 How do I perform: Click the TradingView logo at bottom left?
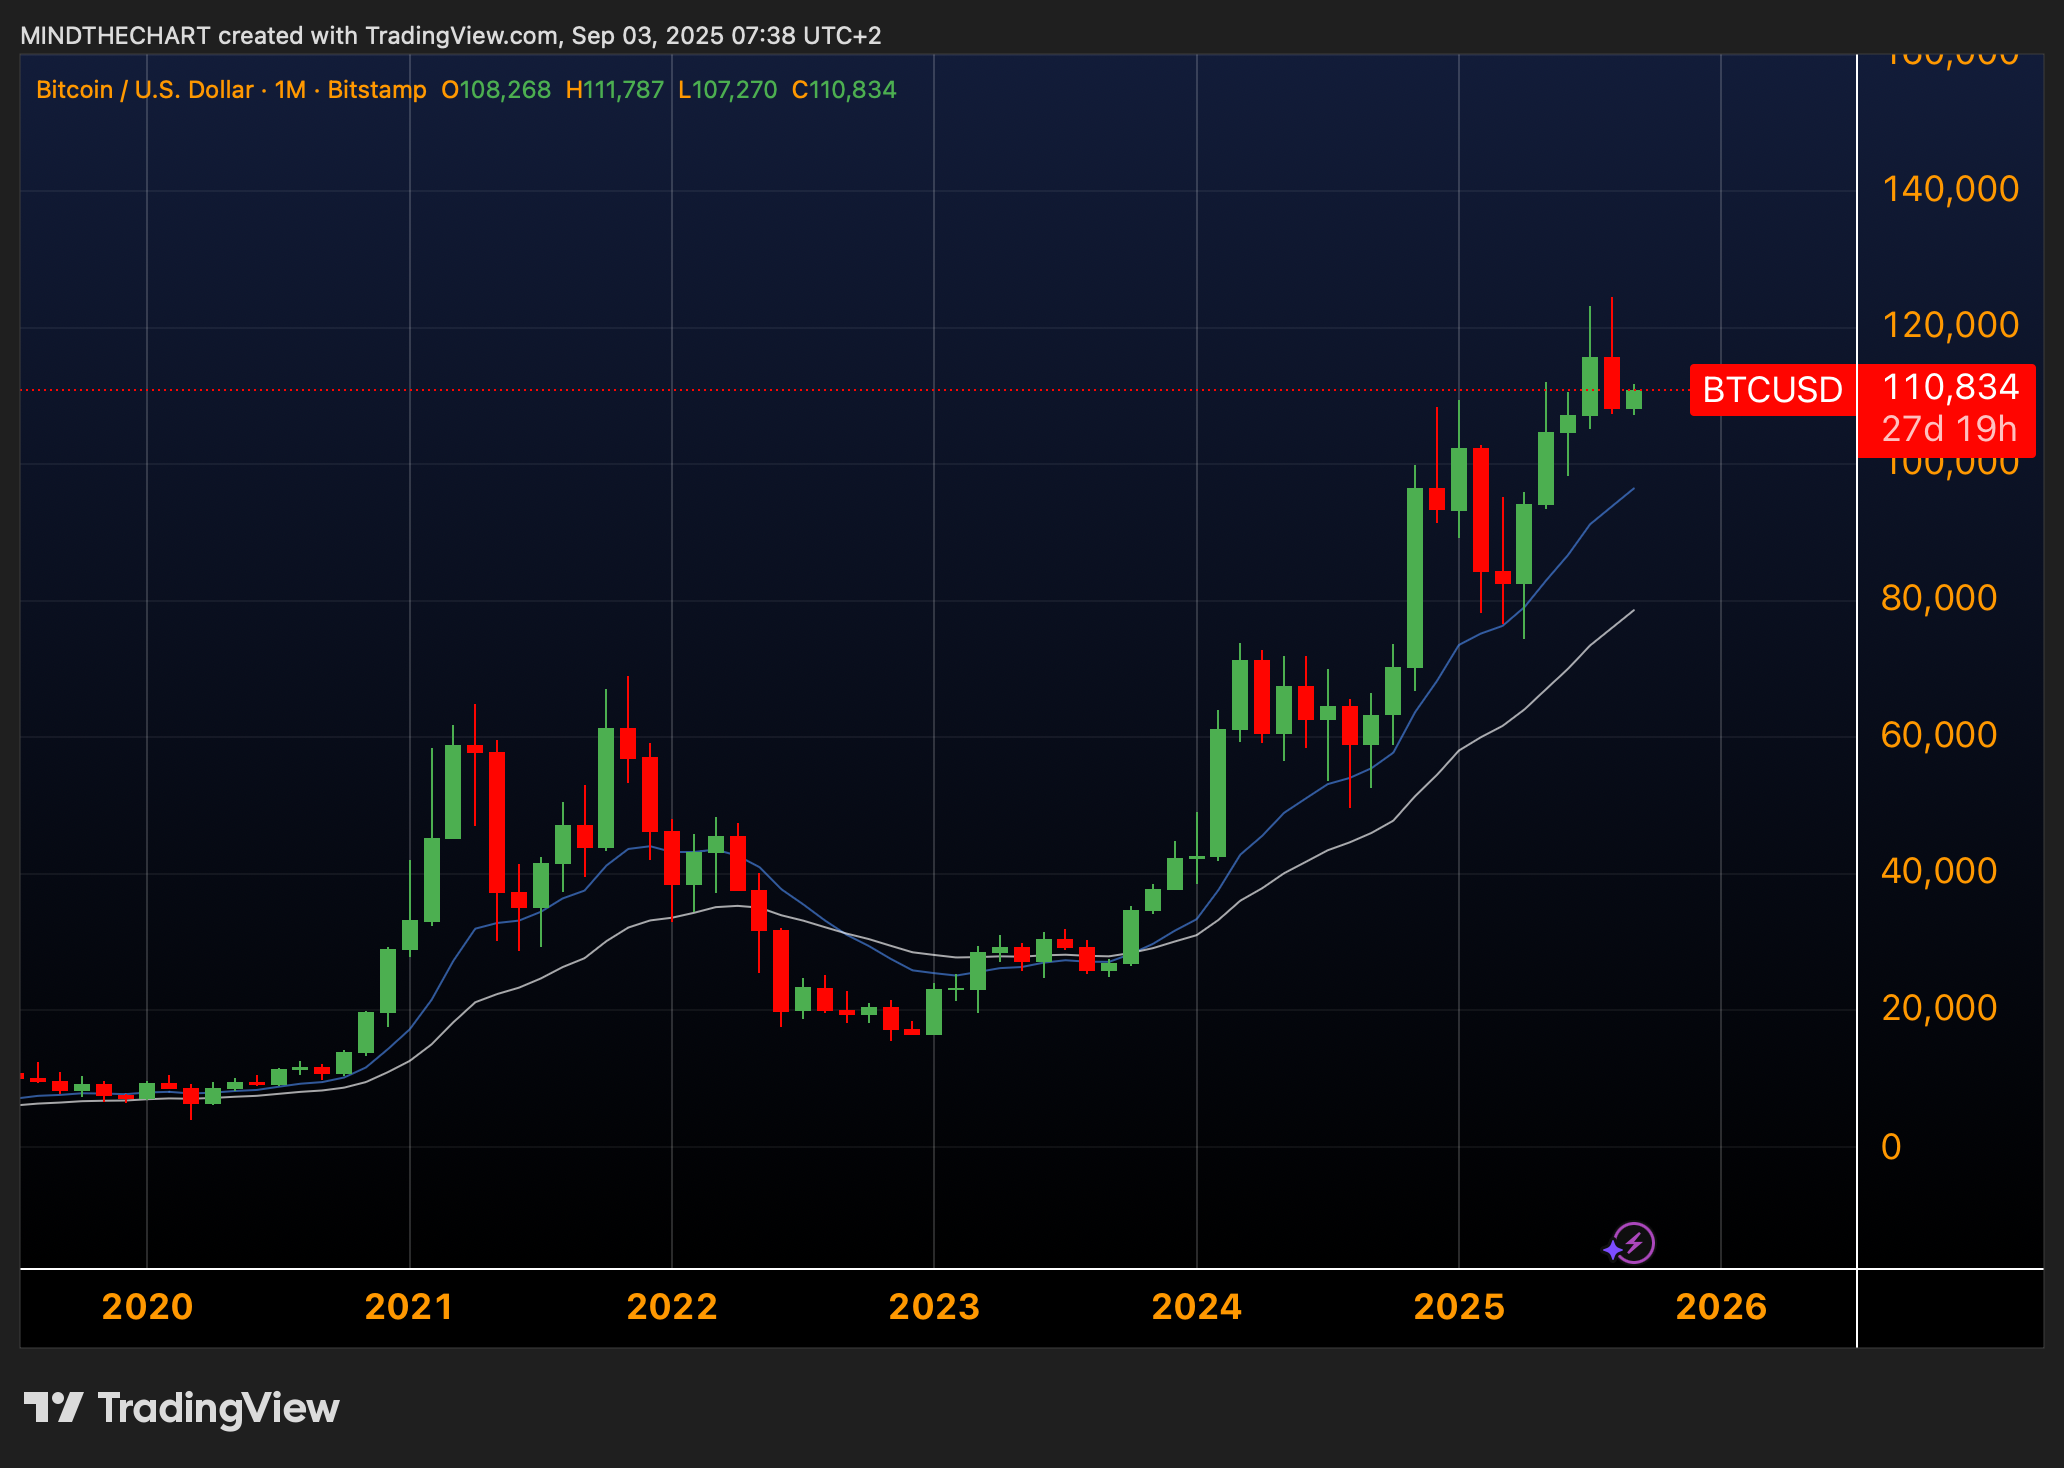(181, 1408)
